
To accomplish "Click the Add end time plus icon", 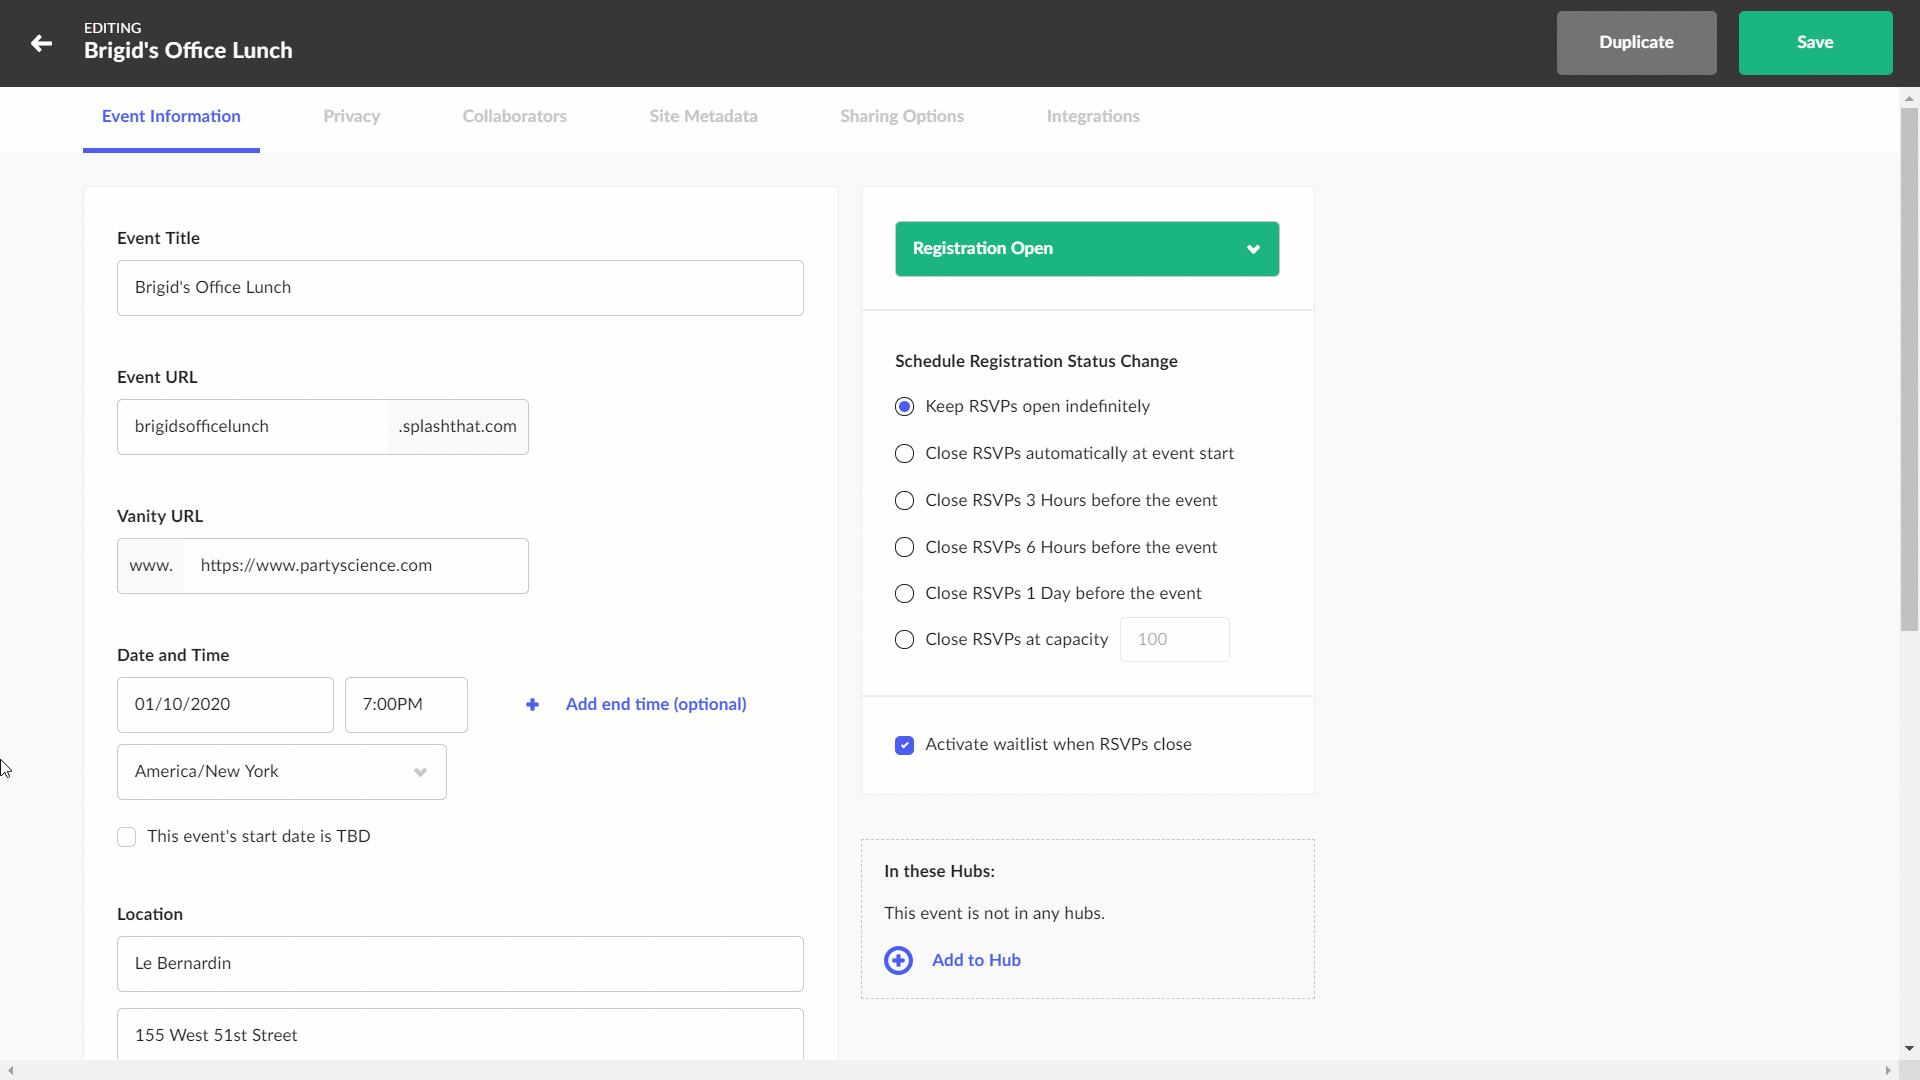I will pos(533,704).
